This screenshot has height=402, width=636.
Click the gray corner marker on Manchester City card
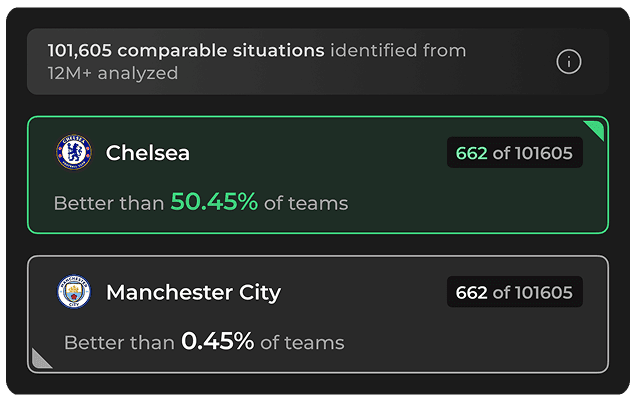pos(41,358)
